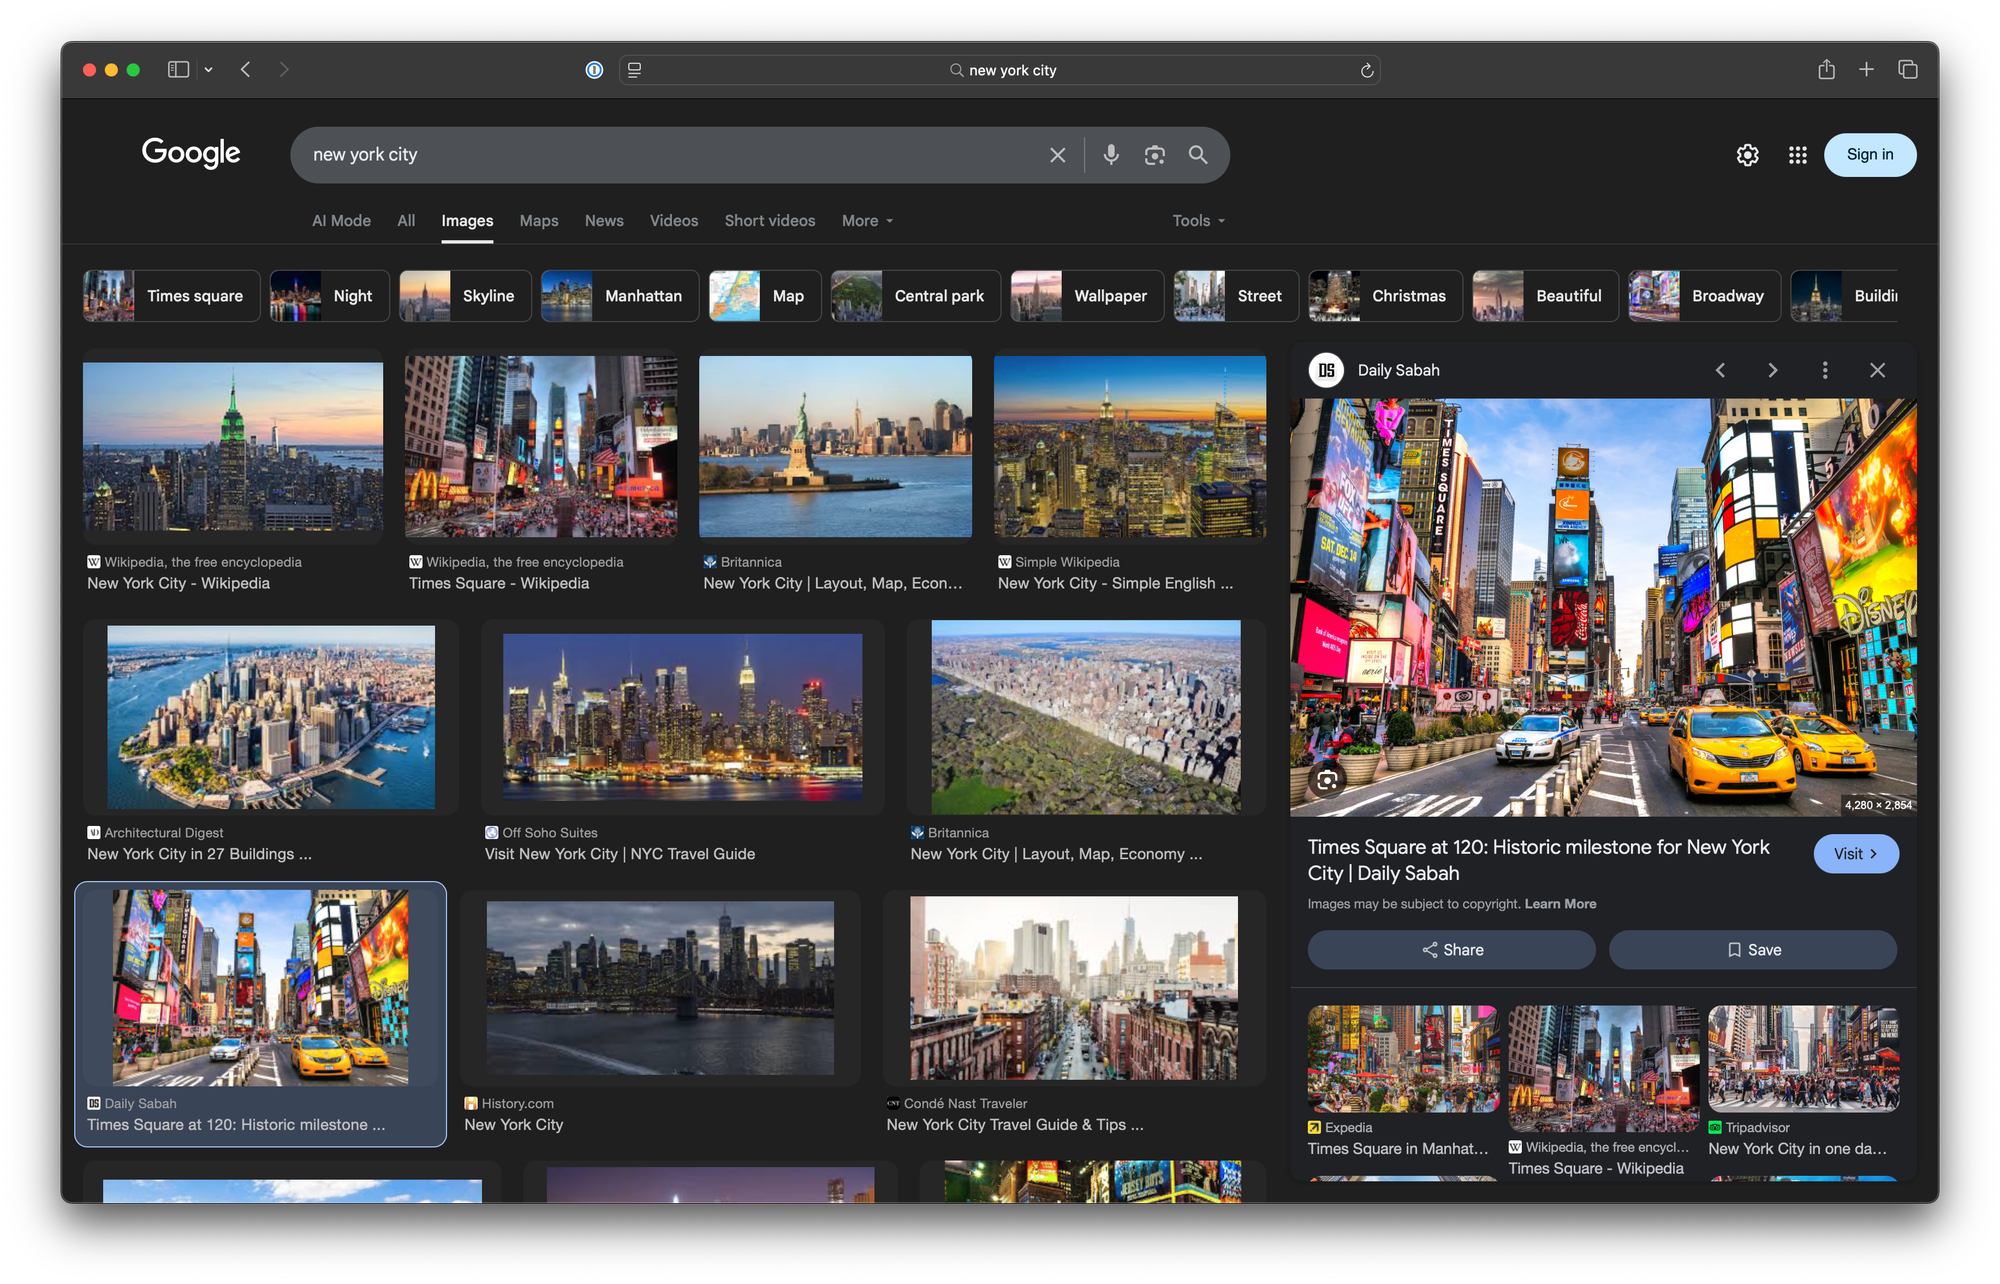This screenshot has width=2000, height=1284.
Task: Open the Times Square - Wikipedia related image
Action: [1603, 1068]
